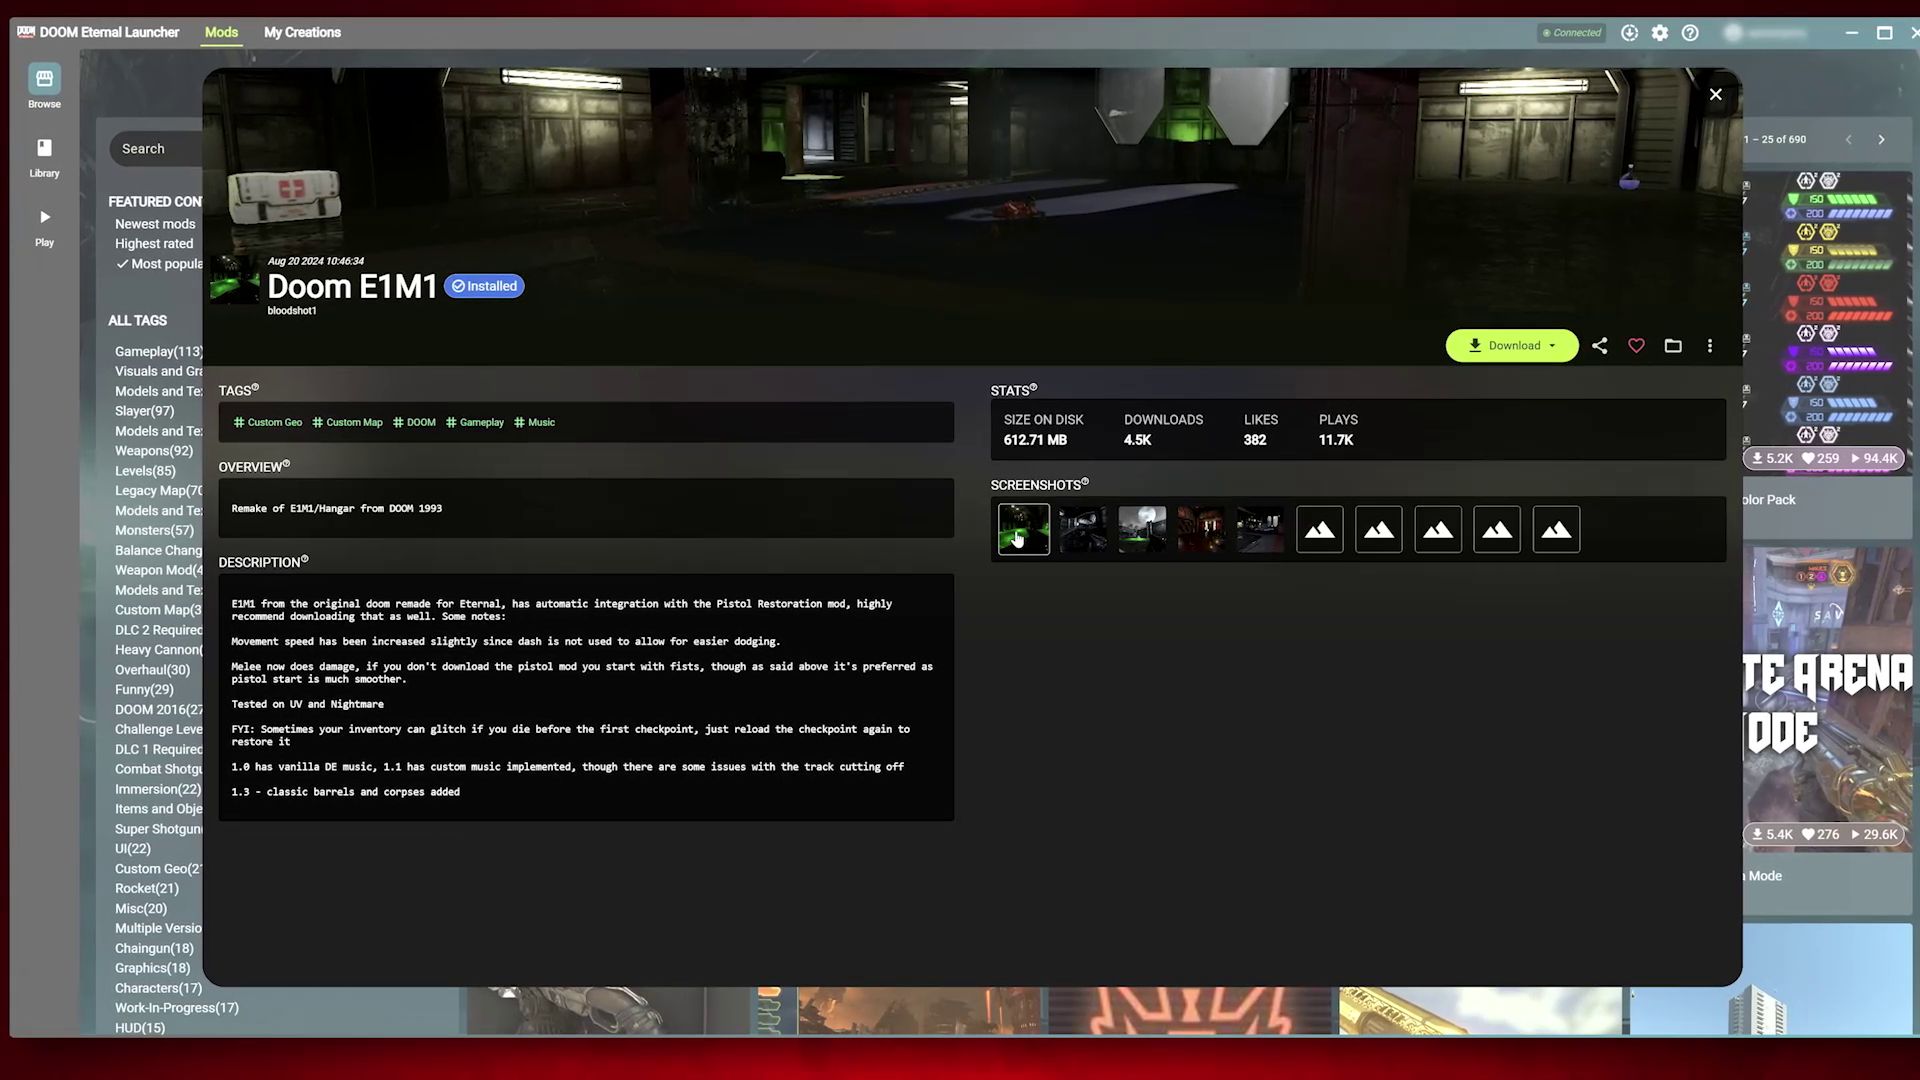
Task: Filter by HUD(15) tag
Action: click(140, 1028)
